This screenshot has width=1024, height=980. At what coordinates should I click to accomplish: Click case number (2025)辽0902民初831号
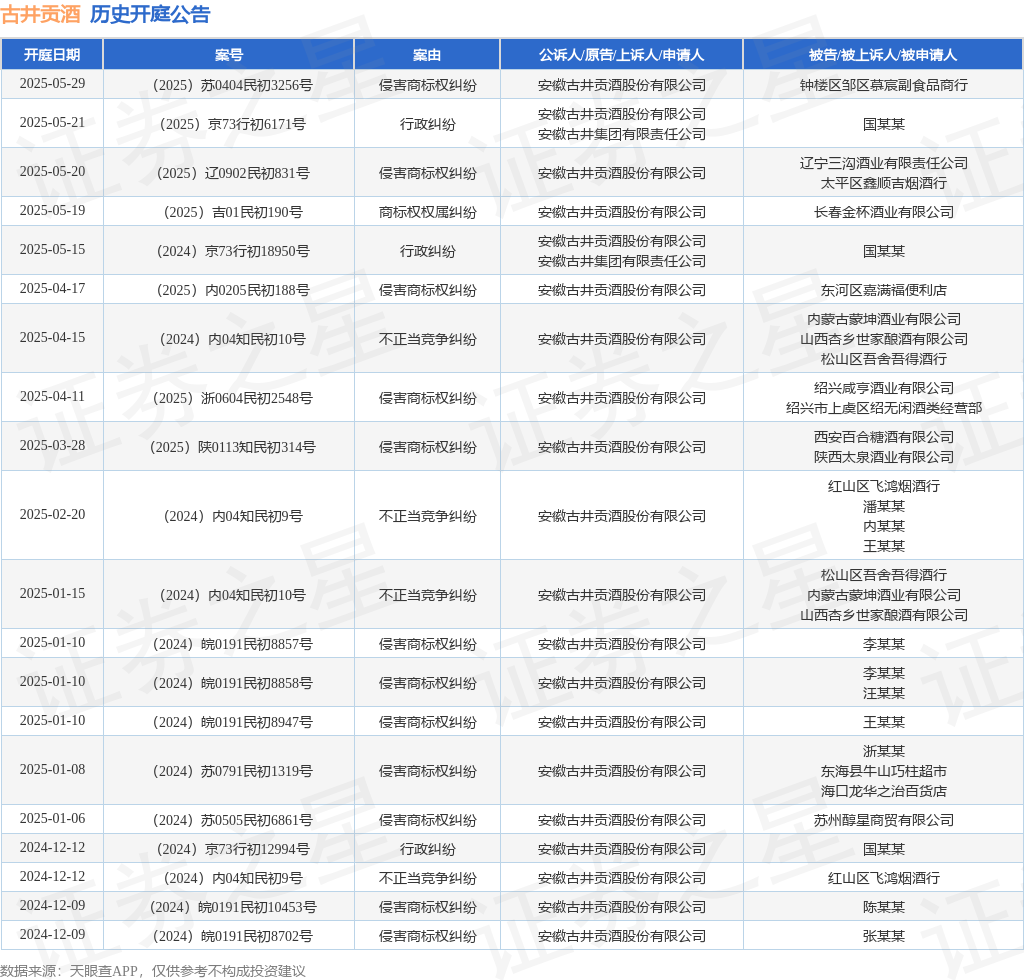tap(232, 173)
